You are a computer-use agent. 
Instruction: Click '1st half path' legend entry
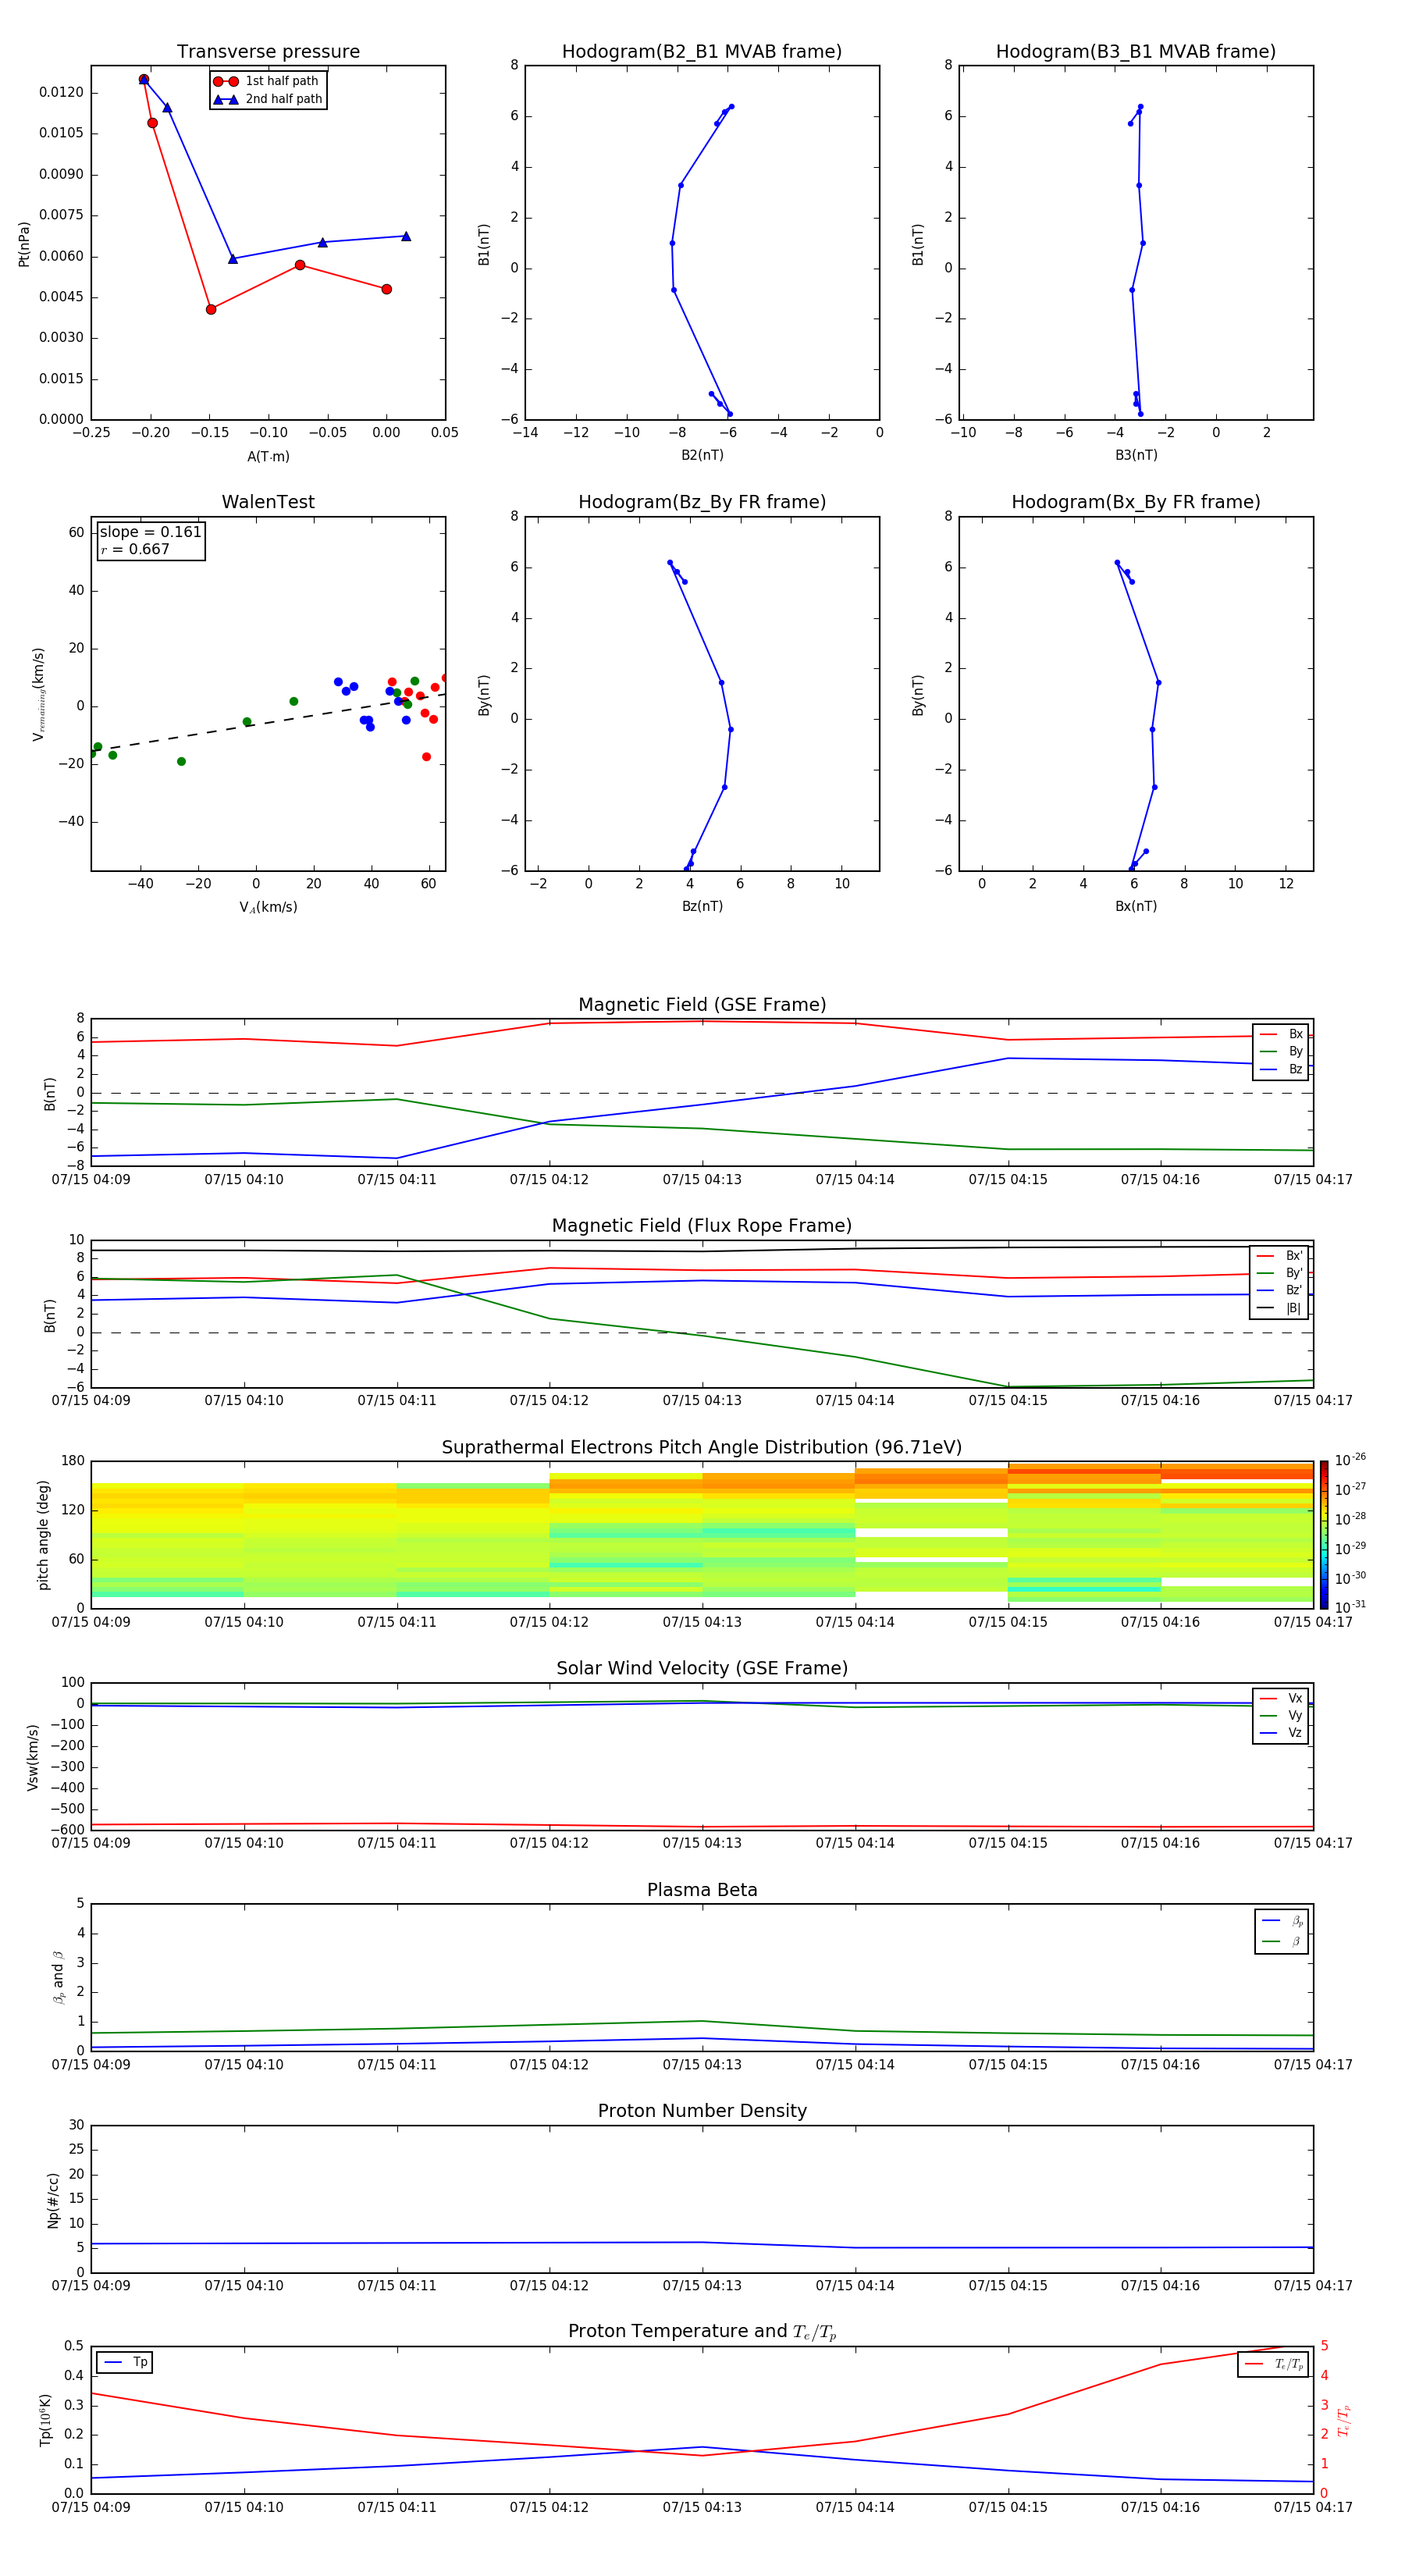point(267,81)
